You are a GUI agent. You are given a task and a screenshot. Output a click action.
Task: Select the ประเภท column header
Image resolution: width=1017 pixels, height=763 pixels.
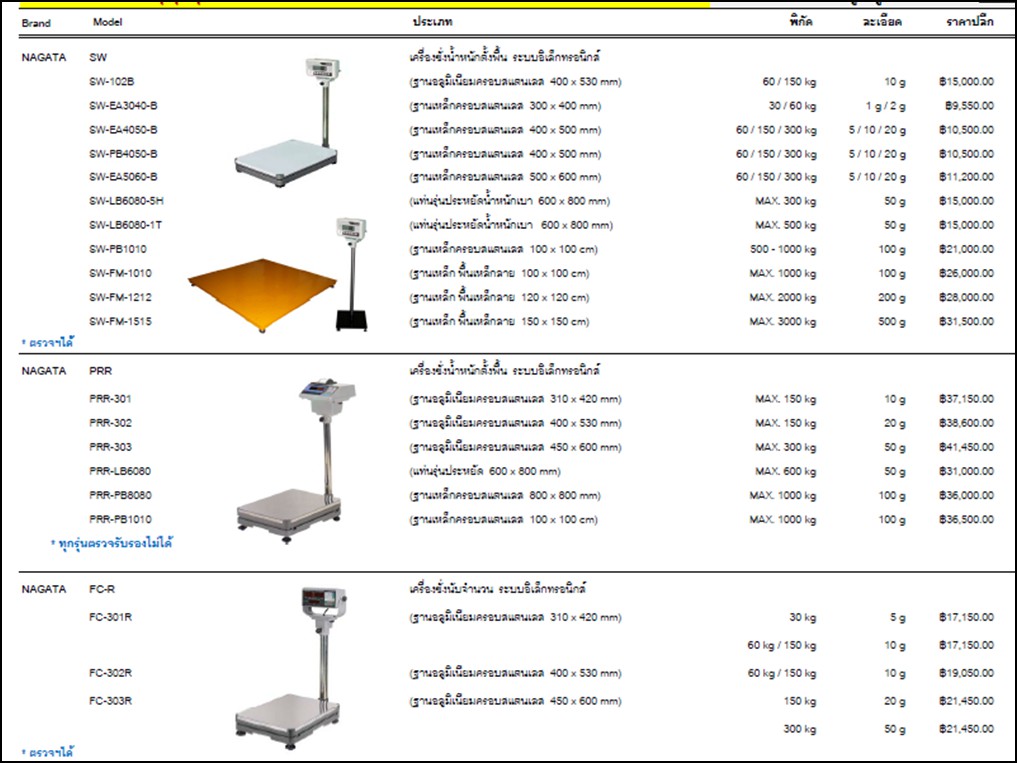point(433,22)
